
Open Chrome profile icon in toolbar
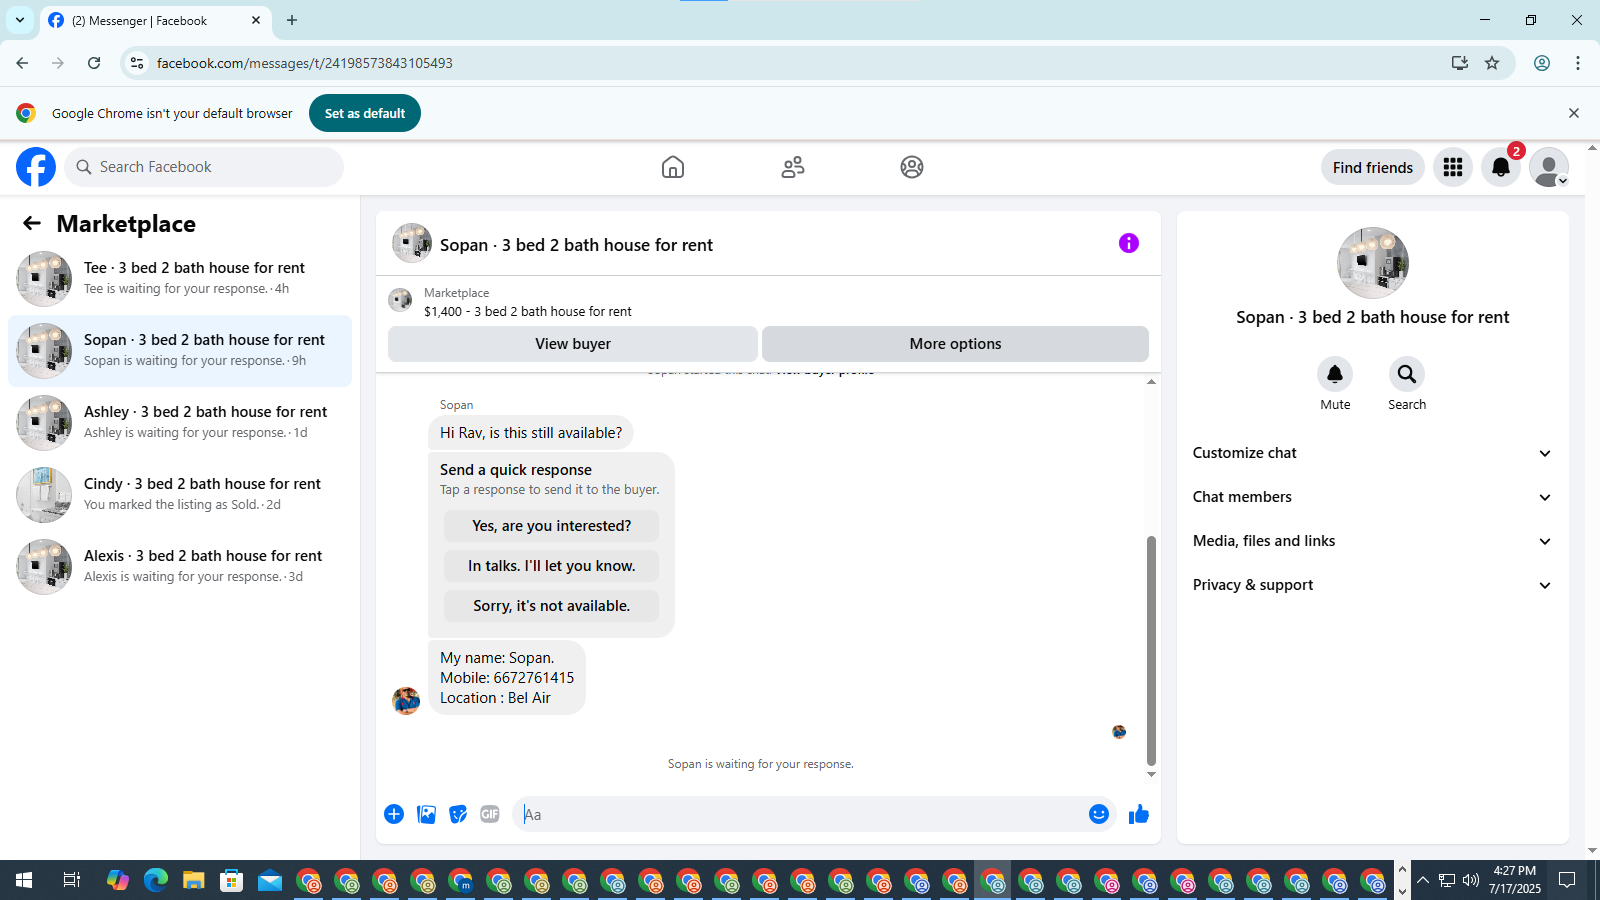[1542, 63]
